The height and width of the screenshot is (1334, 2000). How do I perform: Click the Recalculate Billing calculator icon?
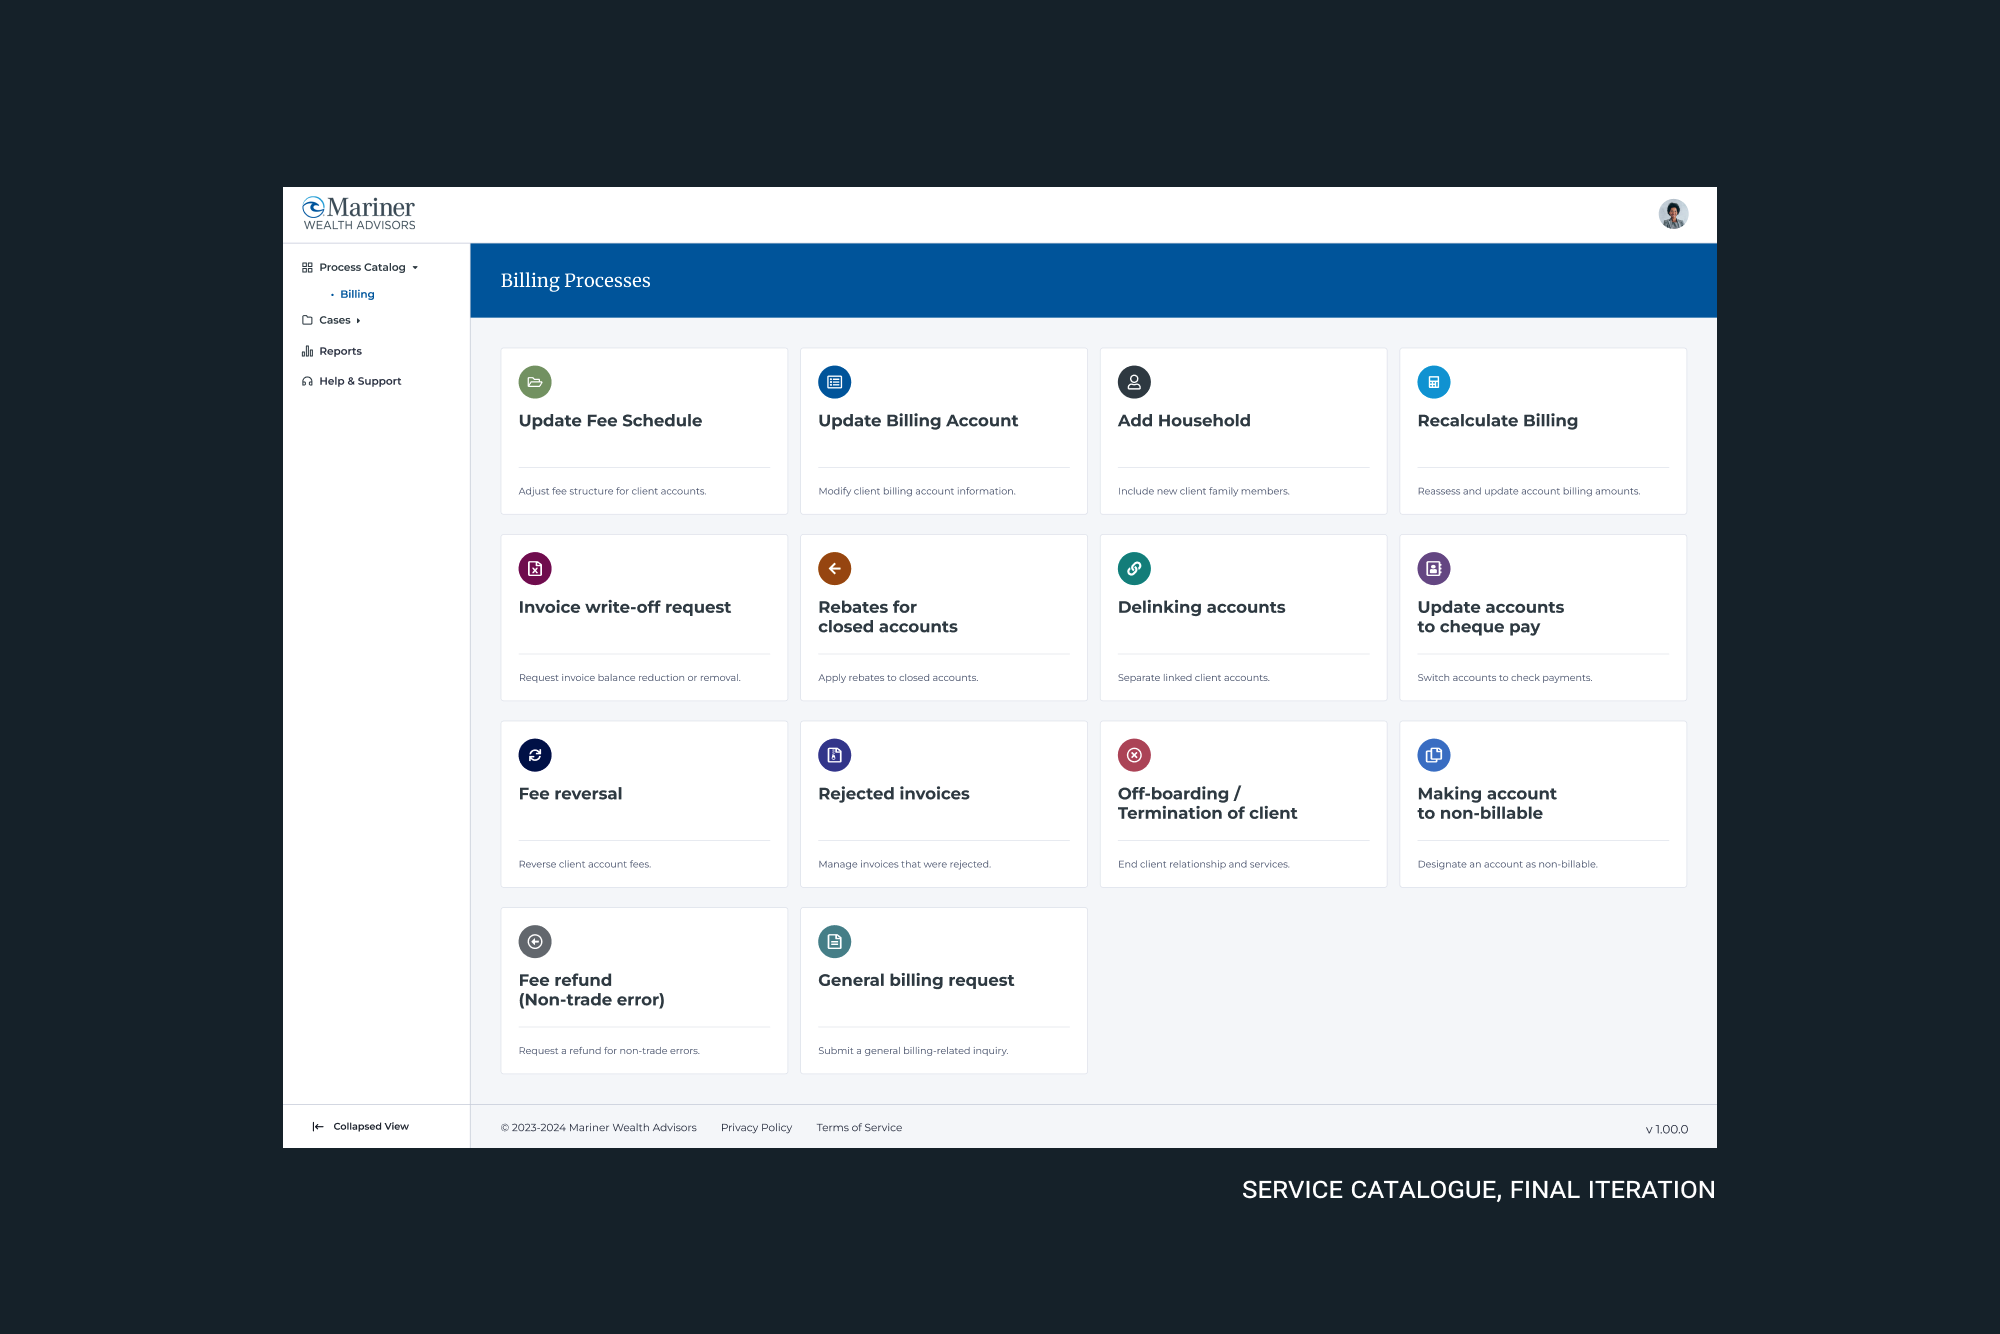(x=1433, y=382)
